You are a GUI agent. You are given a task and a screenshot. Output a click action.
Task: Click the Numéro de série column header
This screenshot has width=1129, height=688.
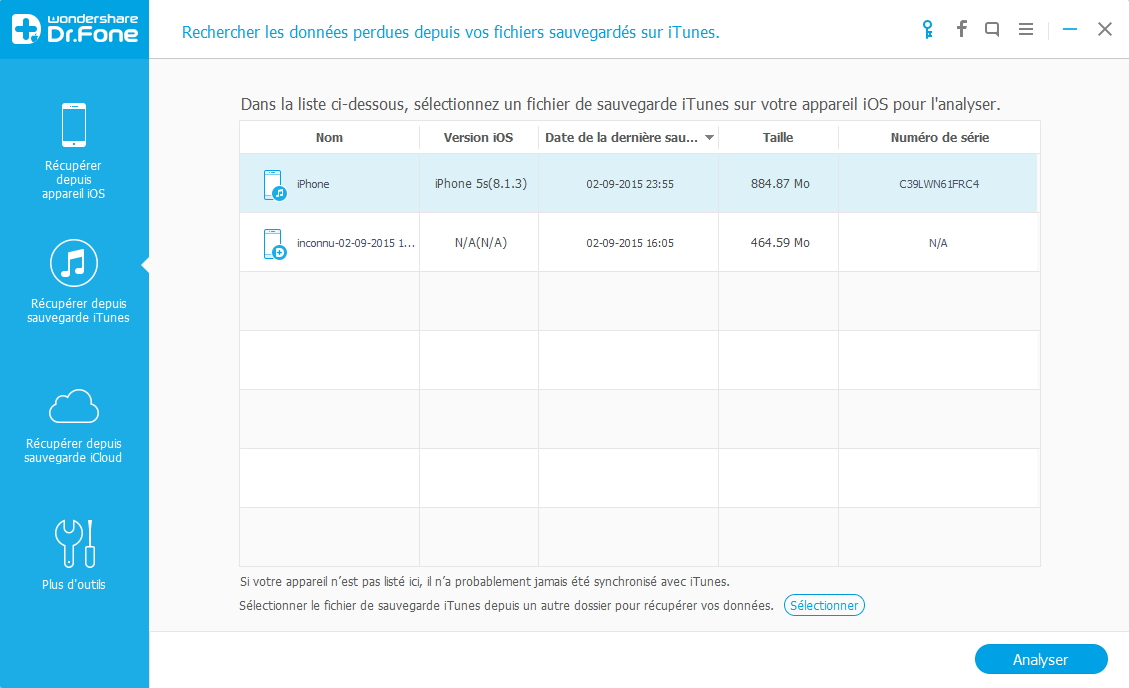939,138
